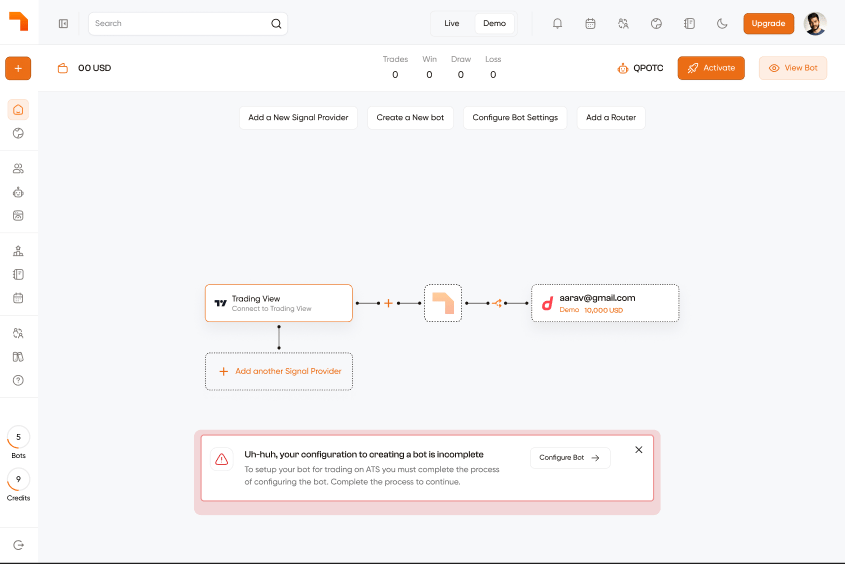Focus the Search input field
Viewport: 845px width, 564px height.
pos(188,24)
